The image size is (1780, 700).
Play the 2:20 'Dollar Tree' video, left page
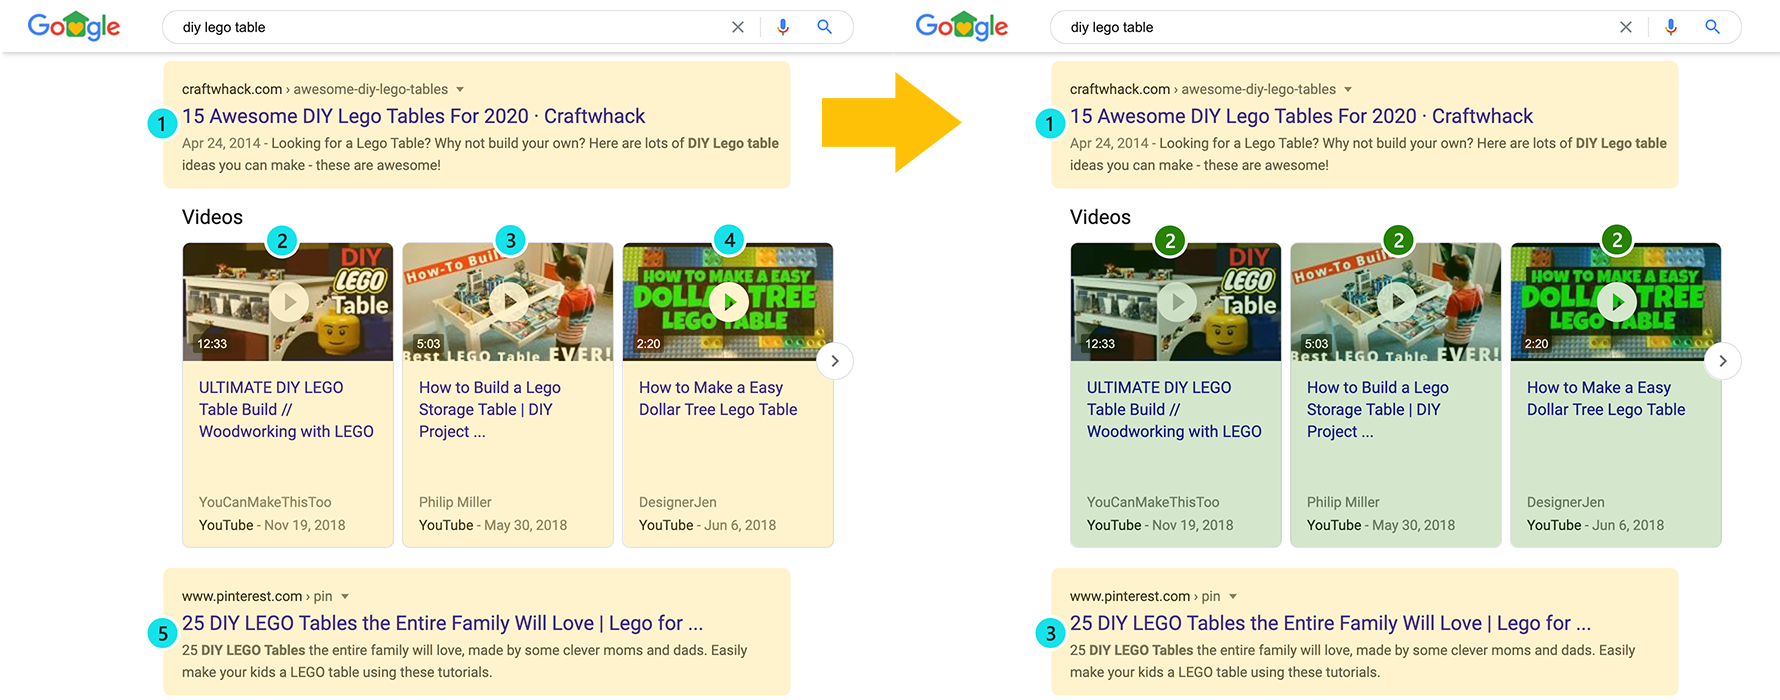pos(728,302)
